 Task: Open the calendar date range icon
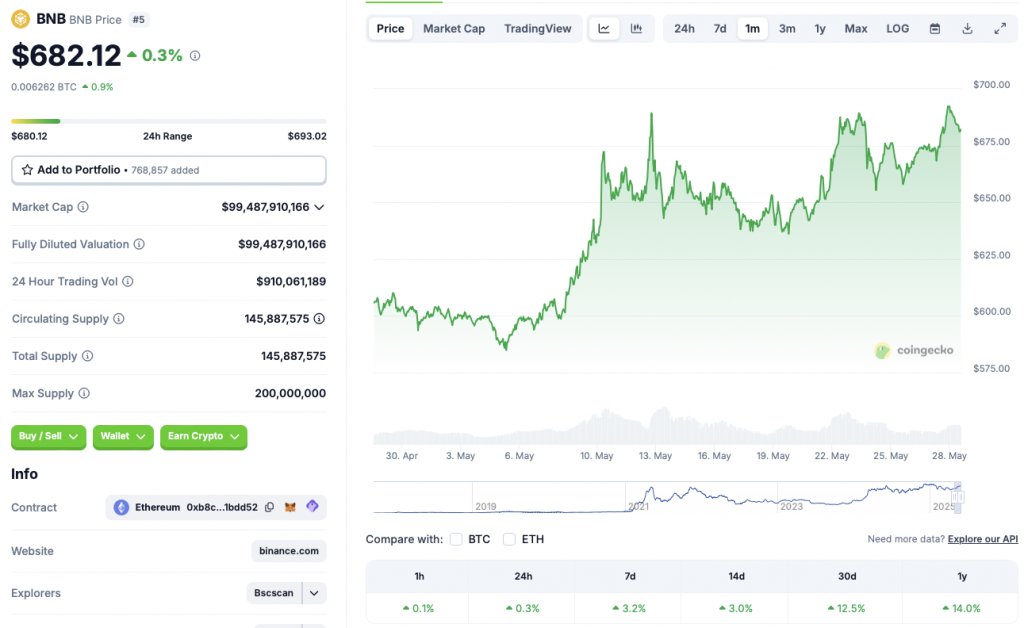[x=935, y=29]
